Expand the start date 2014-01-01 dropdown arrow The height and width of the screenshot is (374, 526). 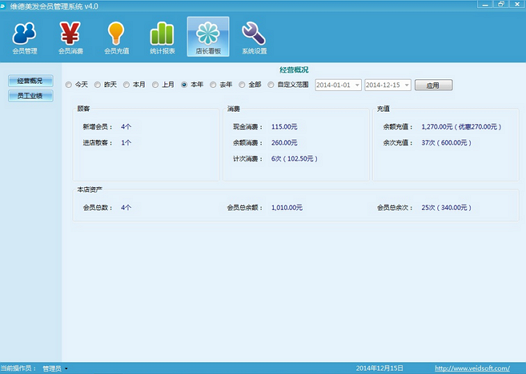point(357,85)
